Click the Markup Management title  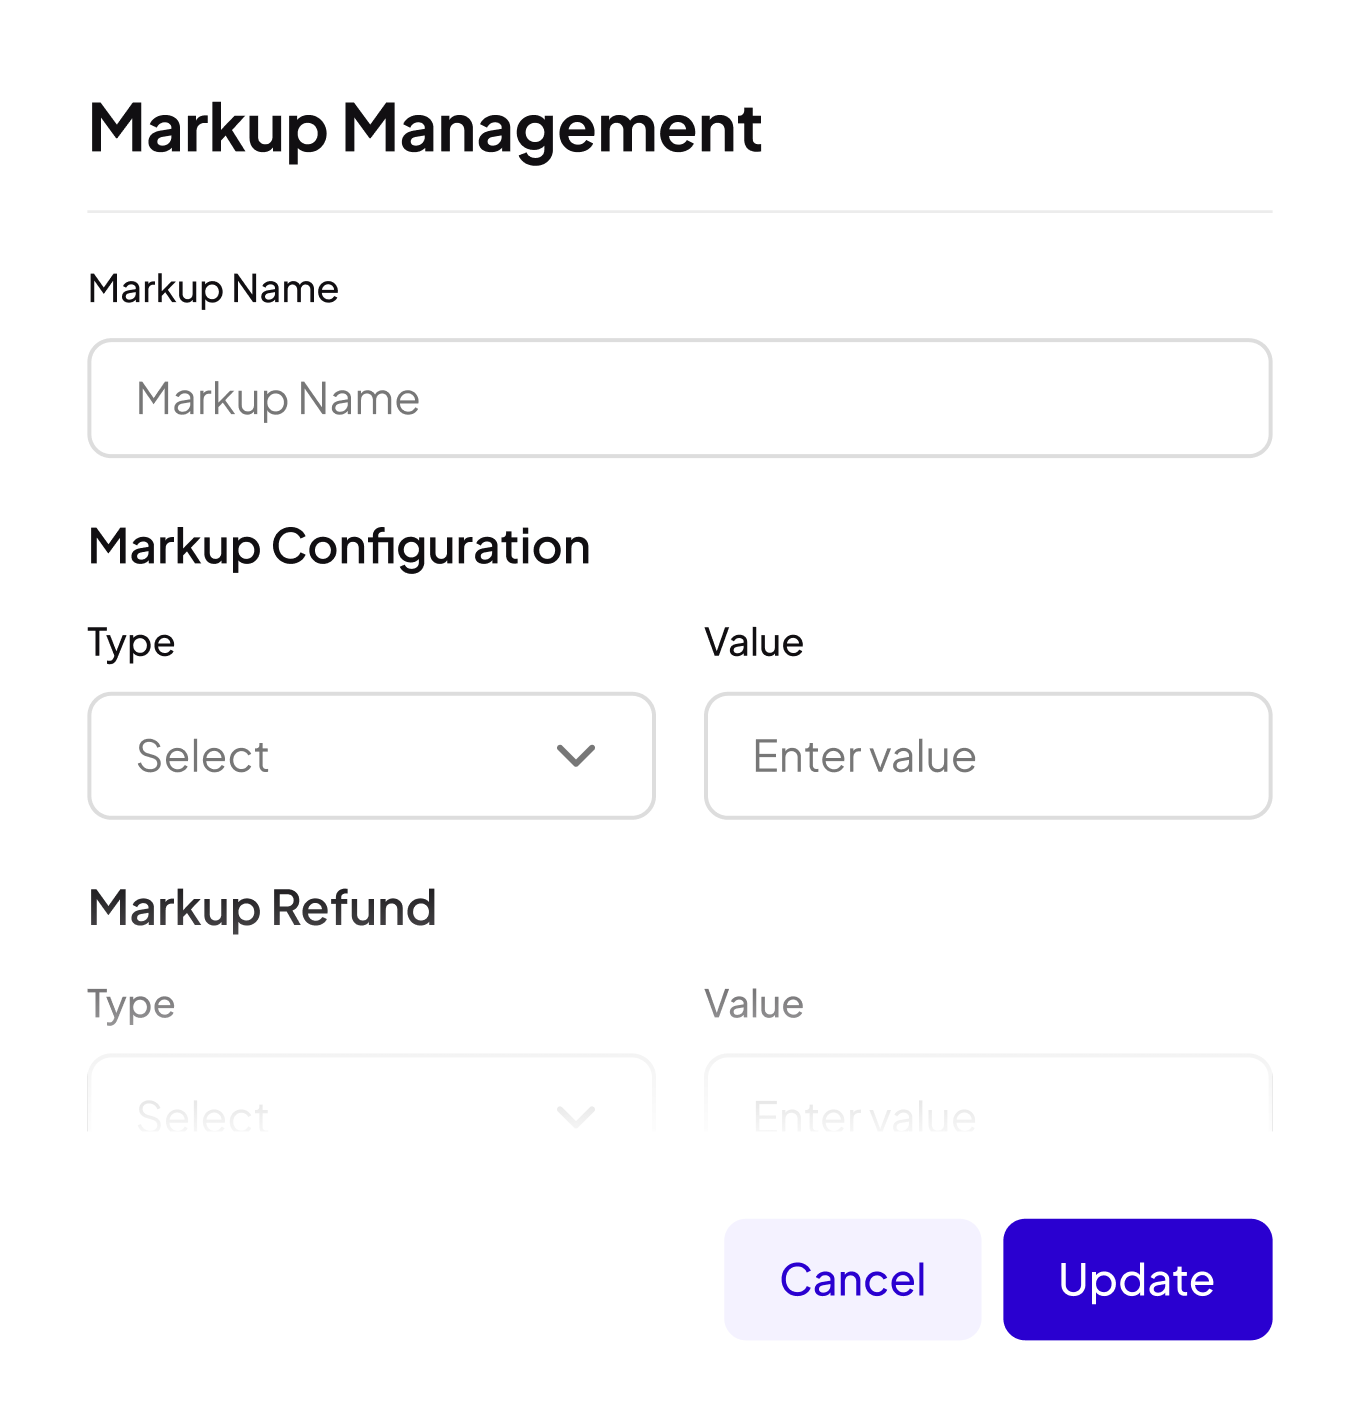[x=425, y=128]
